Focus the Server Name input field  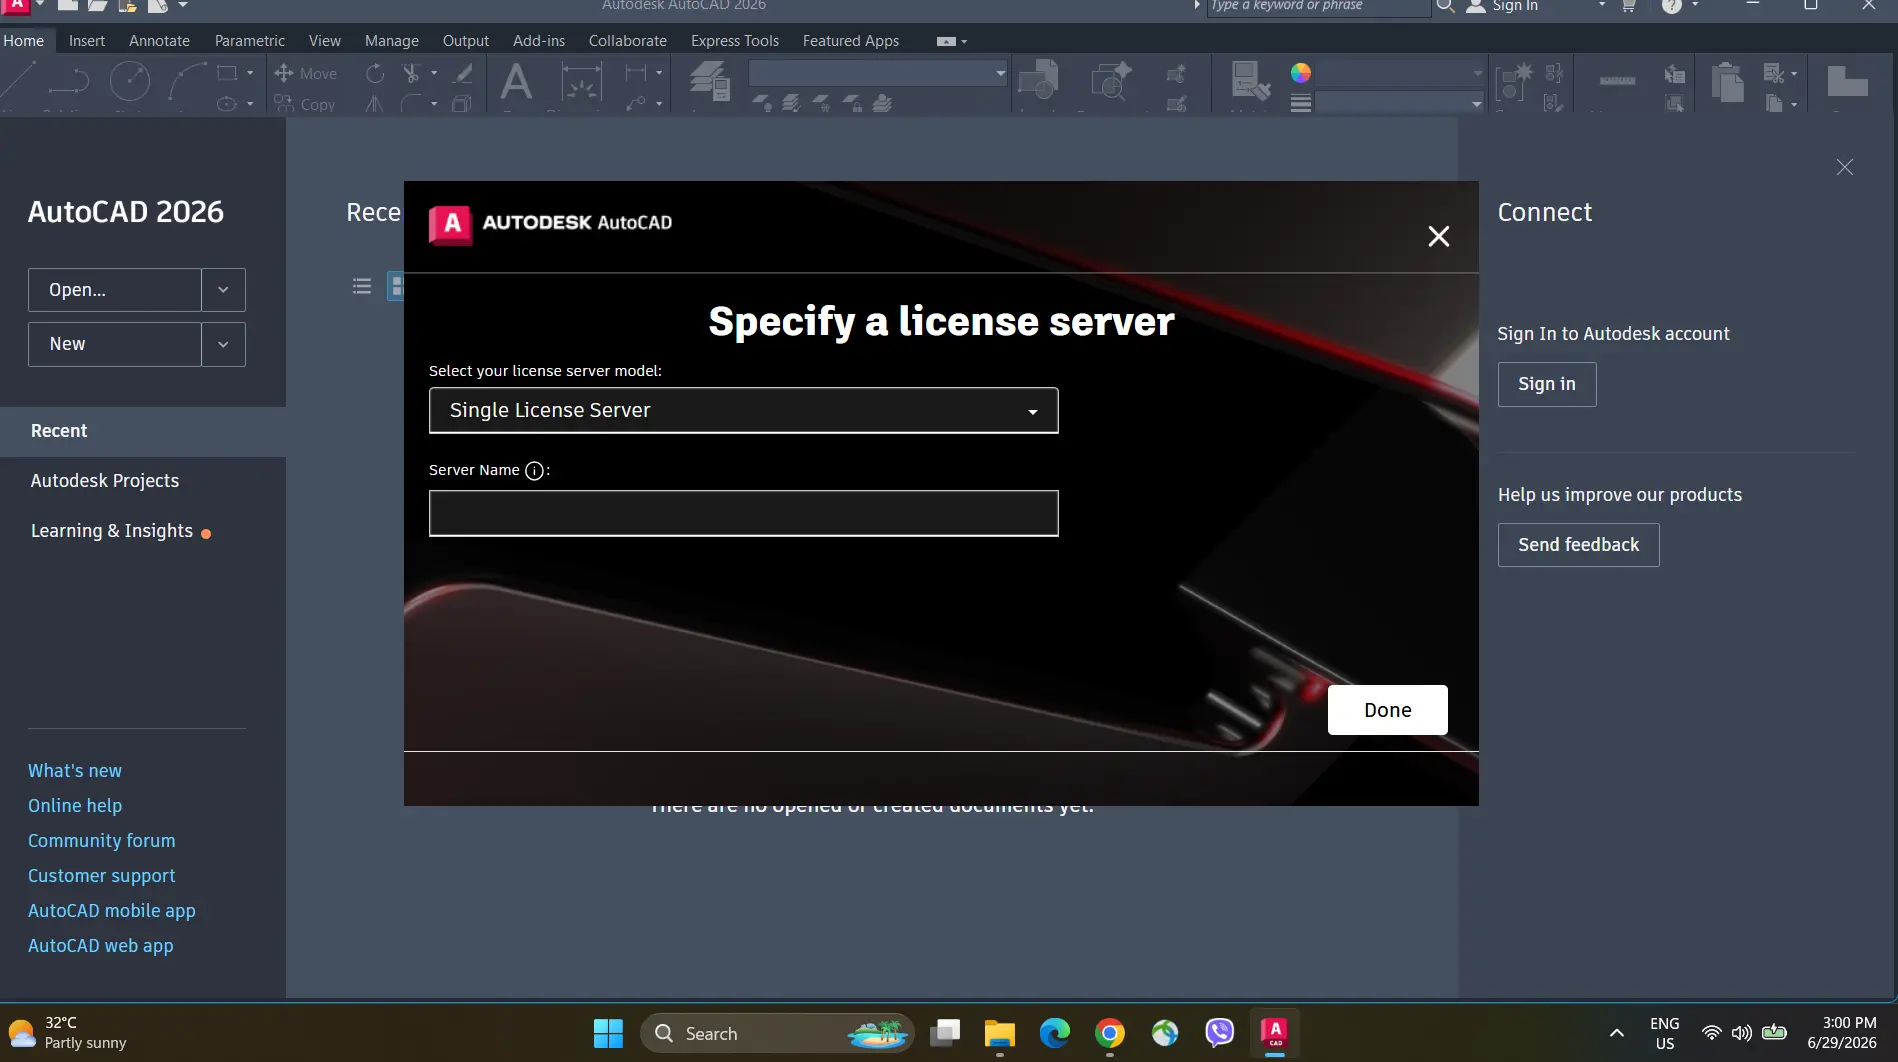pos(743,513)
